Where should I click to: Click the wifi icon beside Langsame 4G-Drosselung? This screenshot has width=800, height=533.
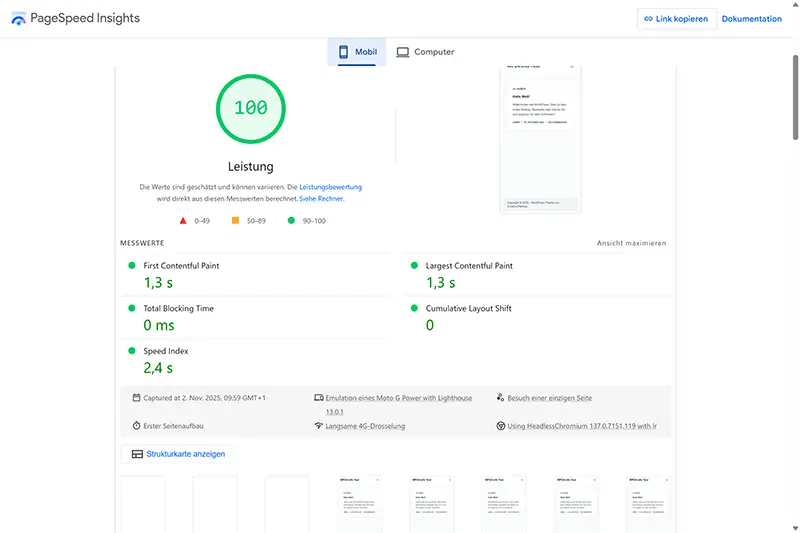(x=319, y=426)
